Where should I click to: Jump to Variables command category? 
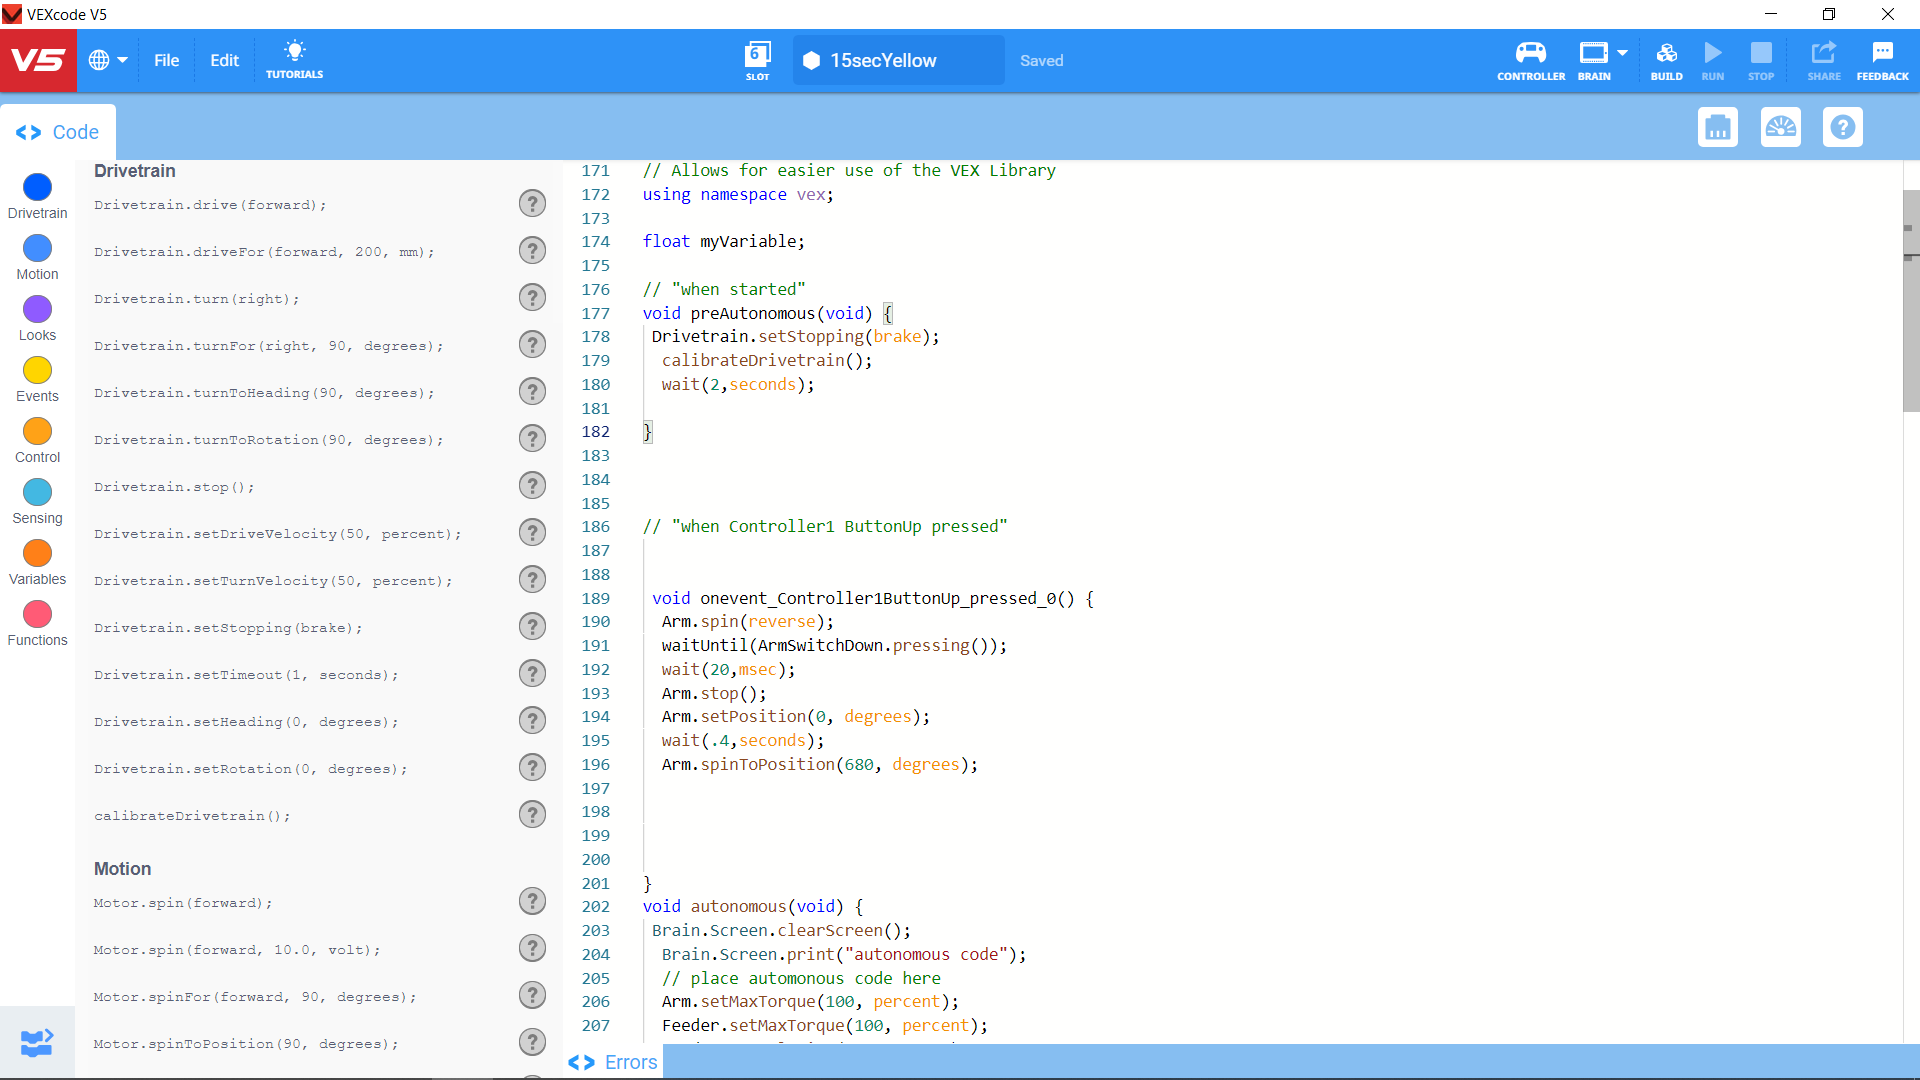click(37, 563)
